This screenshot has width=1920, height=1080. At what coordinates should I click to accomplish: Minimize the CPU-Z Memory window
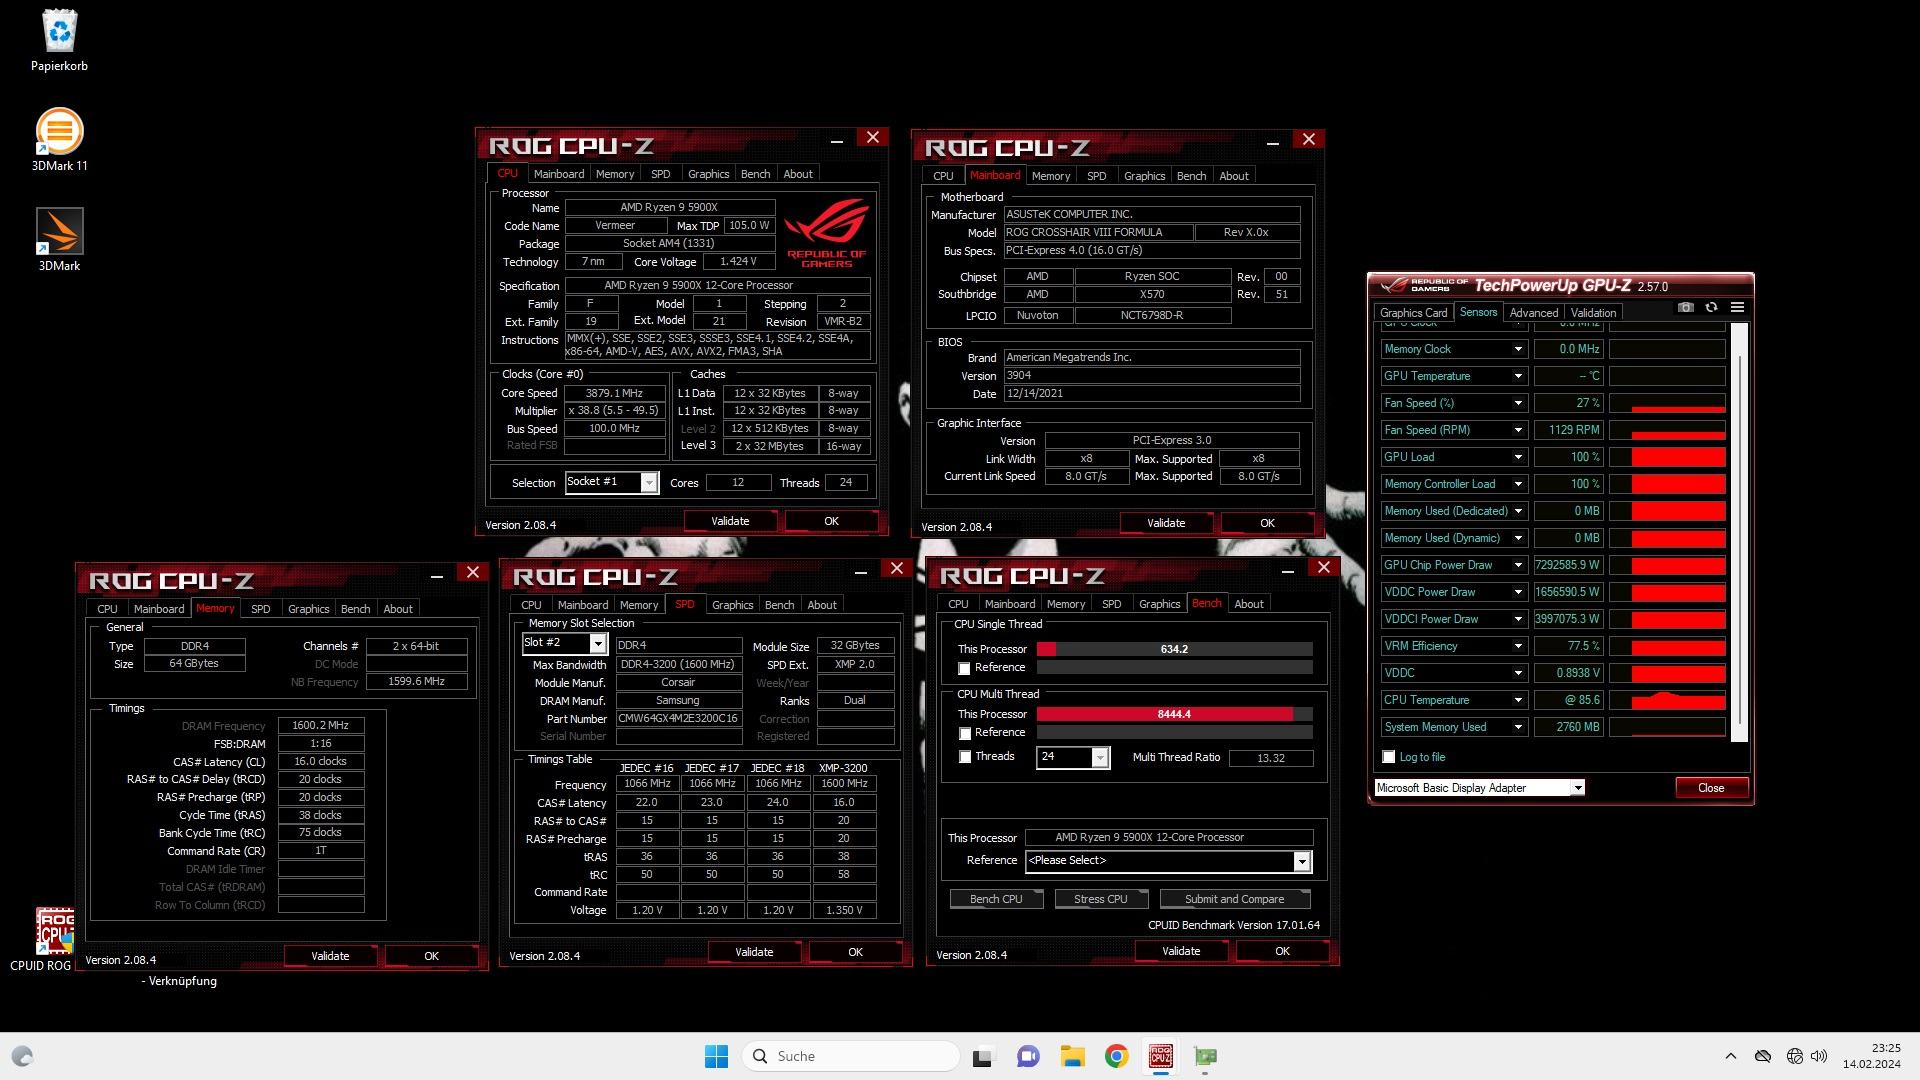tap(437, 575)
